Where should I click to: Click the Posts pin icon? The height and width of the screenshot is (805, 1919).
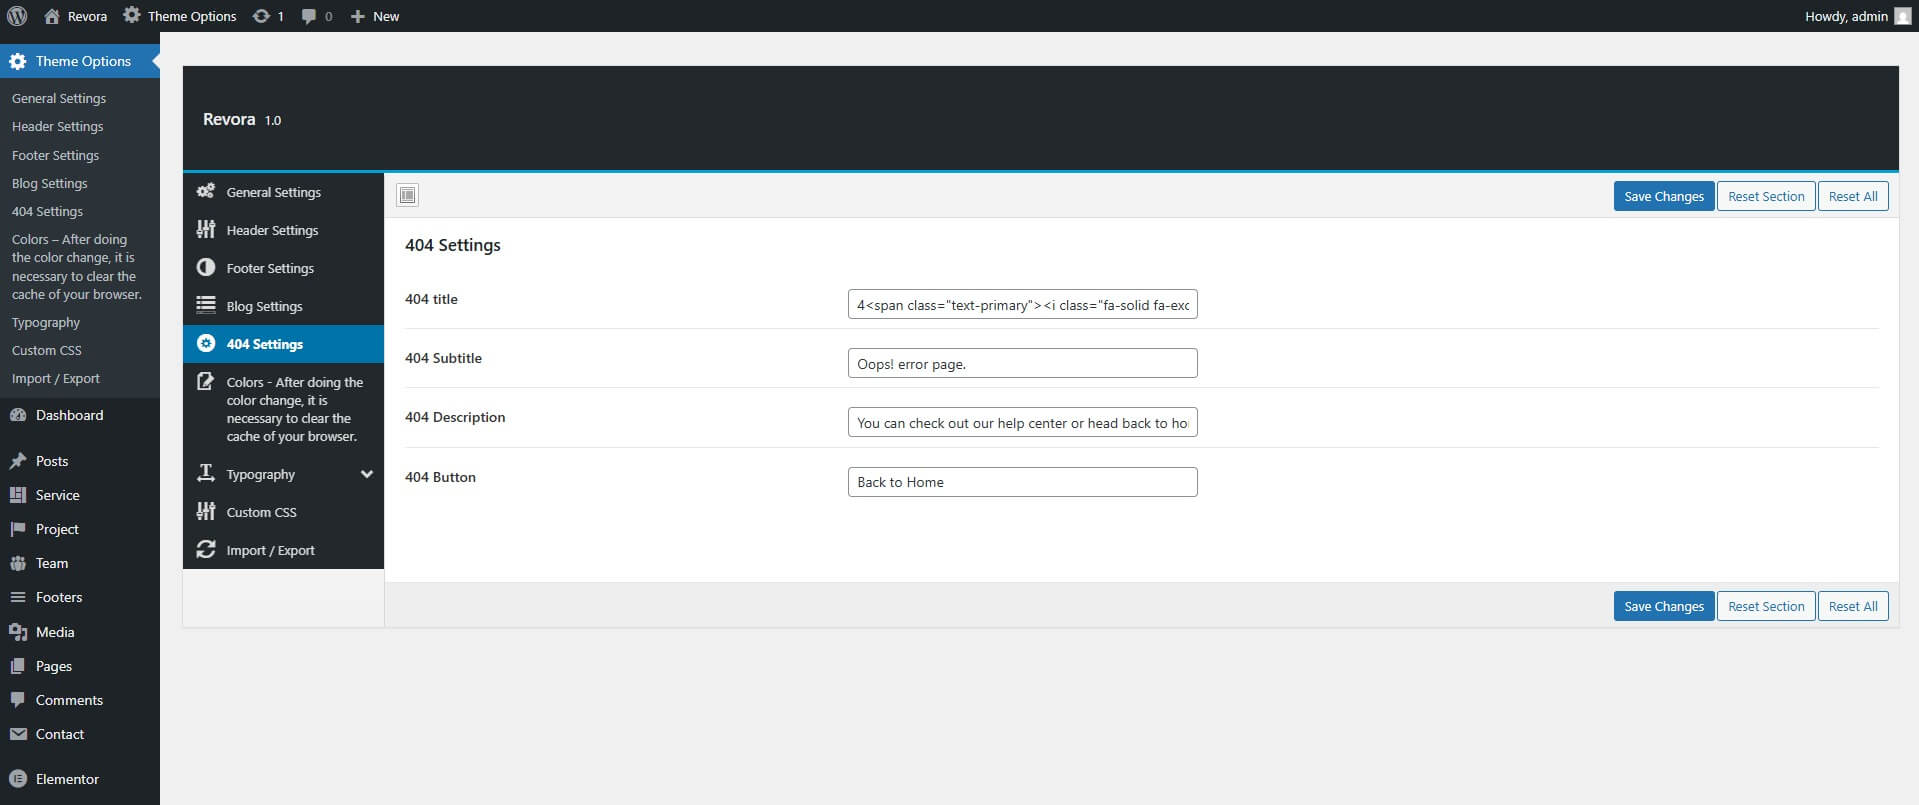18,461
